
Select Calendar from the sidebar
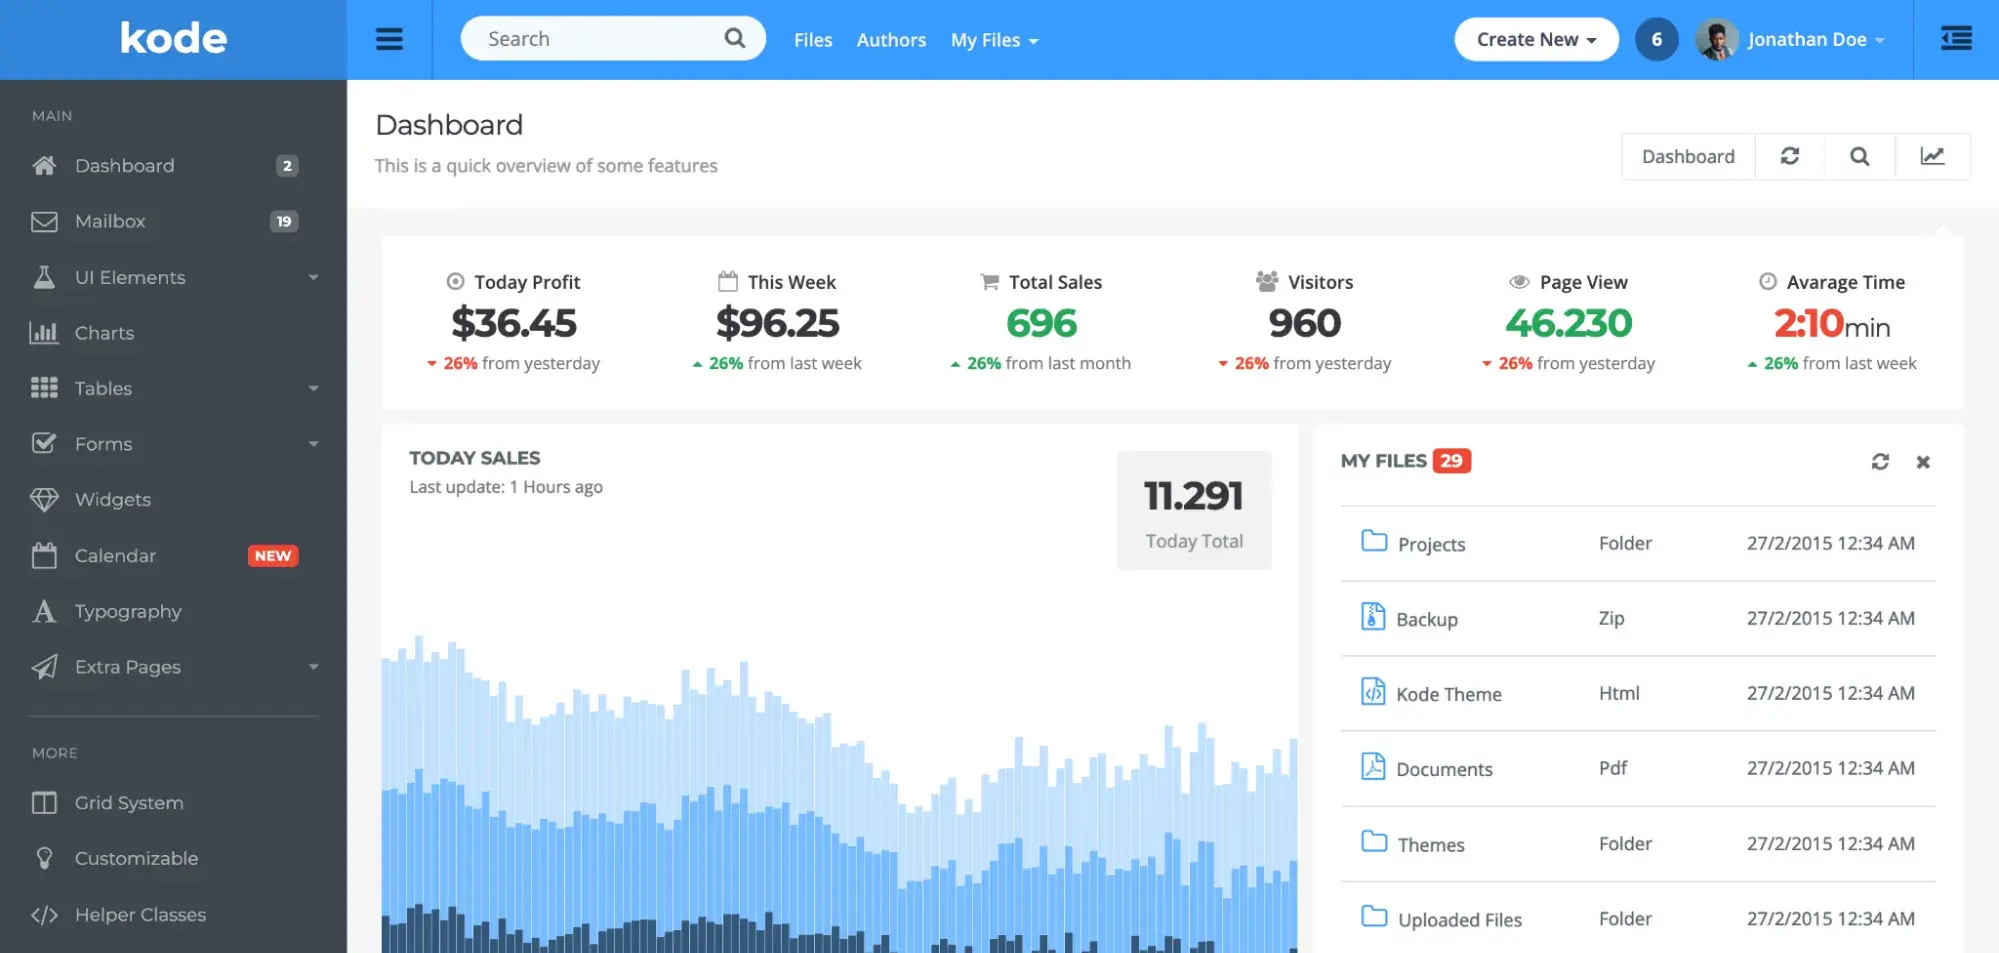(x=115, y=555)
